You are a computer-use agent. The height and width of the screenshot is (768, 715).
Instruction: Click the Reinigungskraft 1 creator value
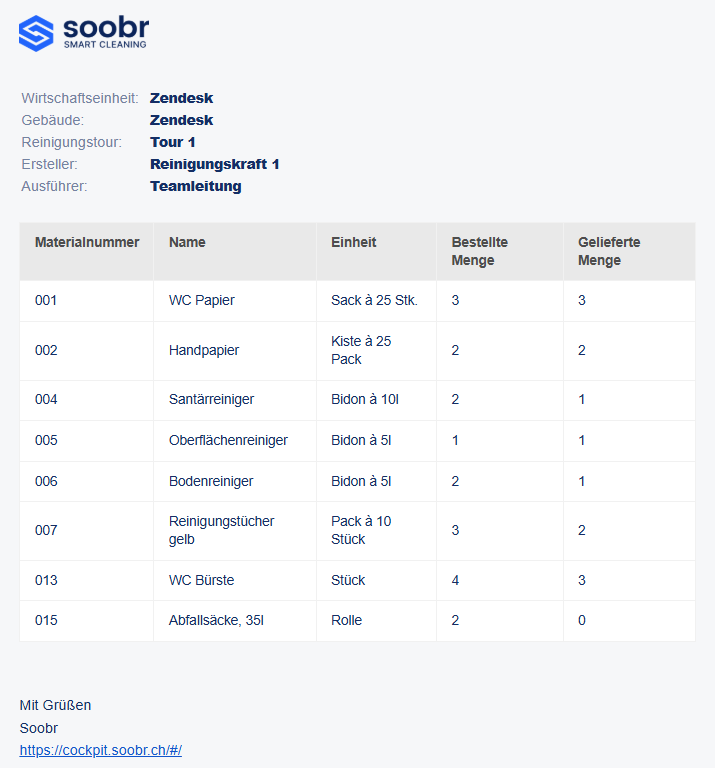[x=214, y=164]
